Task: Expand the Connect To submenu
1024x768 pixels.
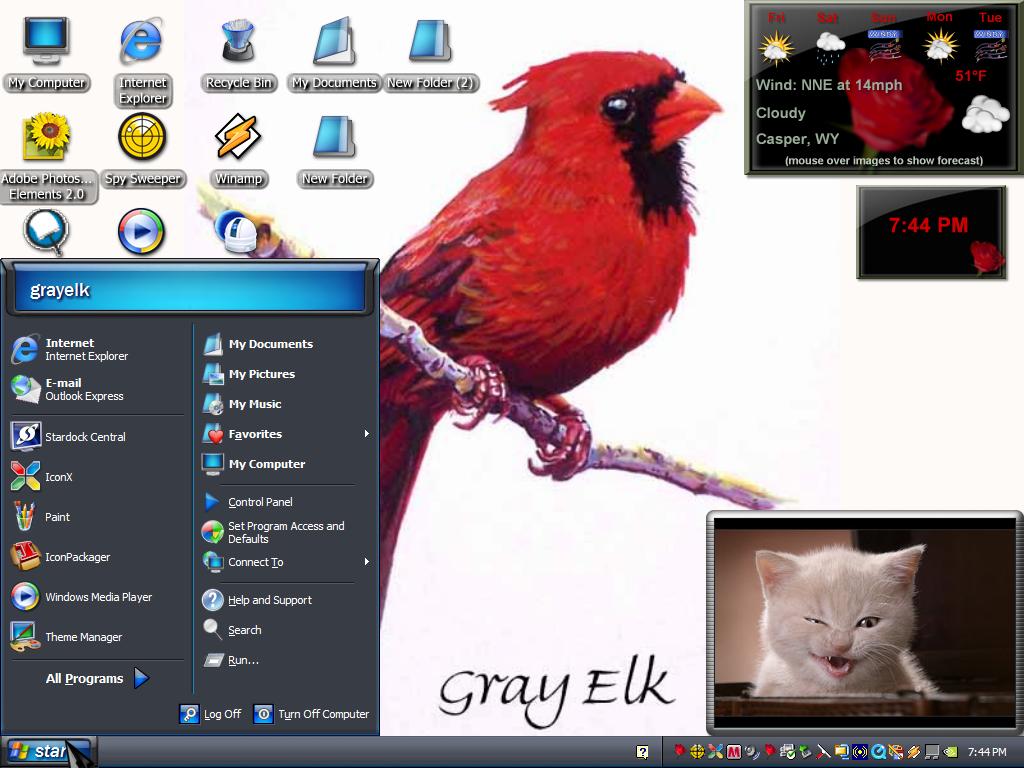Action: pos(286,562)
